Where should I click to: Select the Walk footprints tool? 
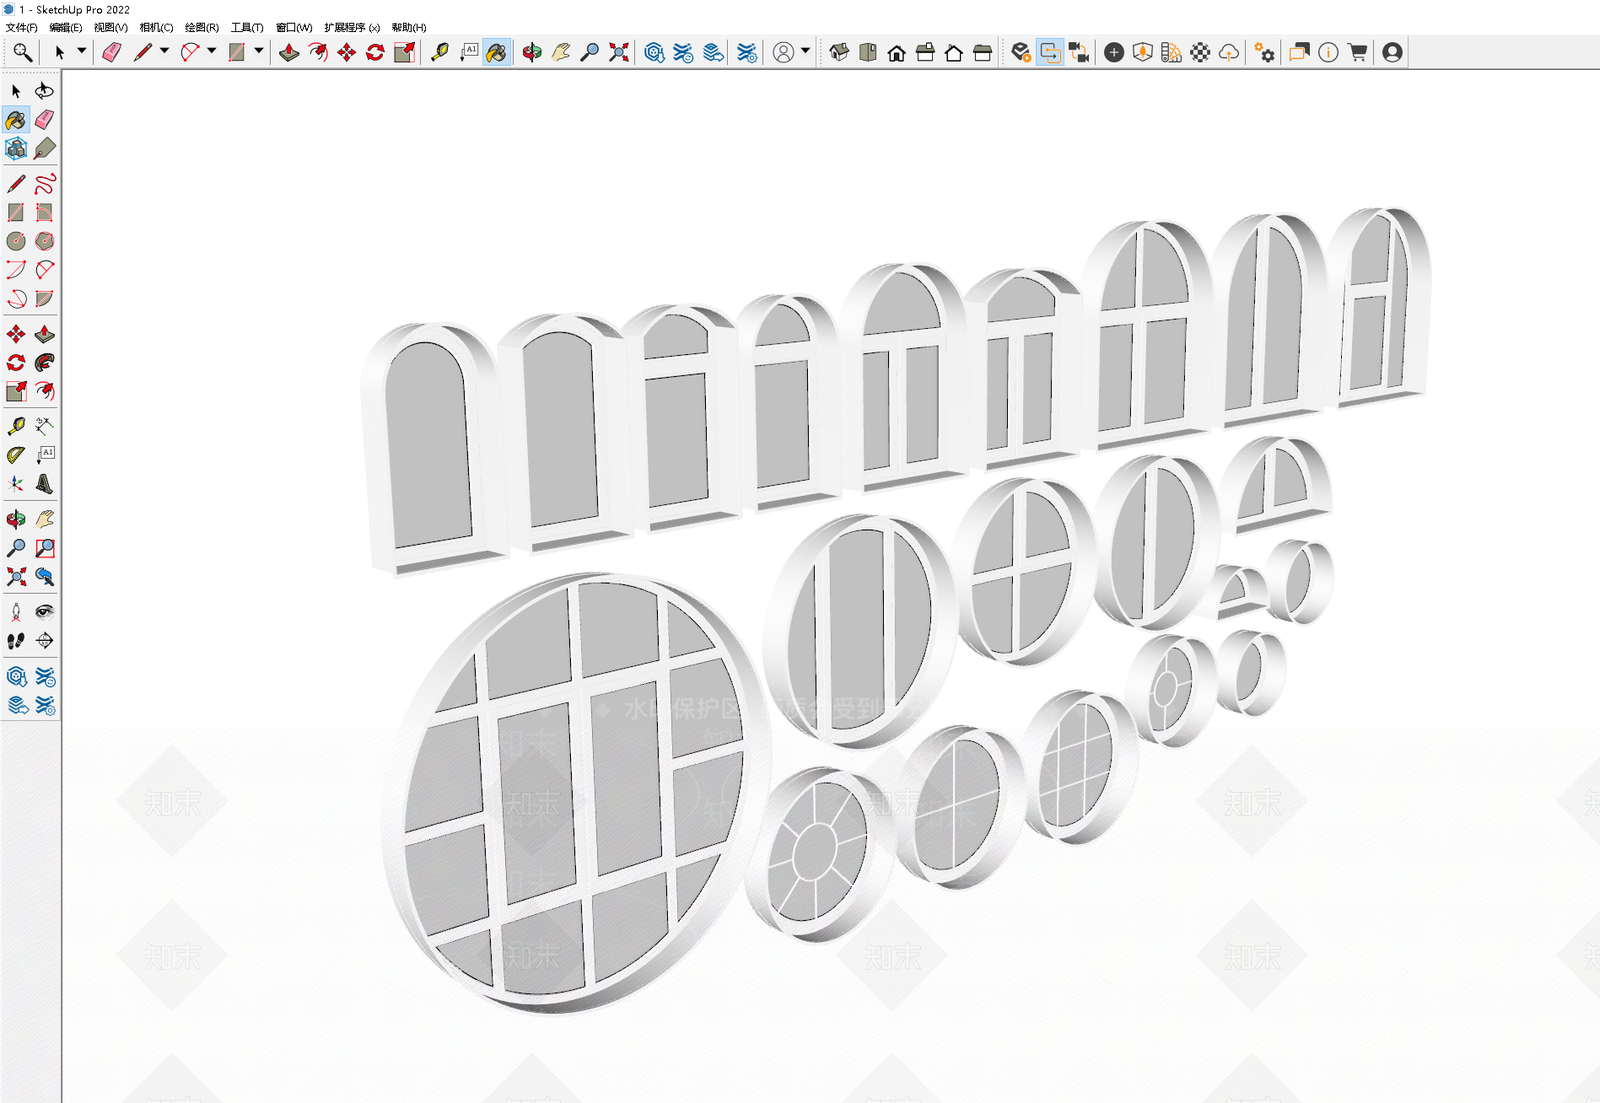(x=16, y=641)
